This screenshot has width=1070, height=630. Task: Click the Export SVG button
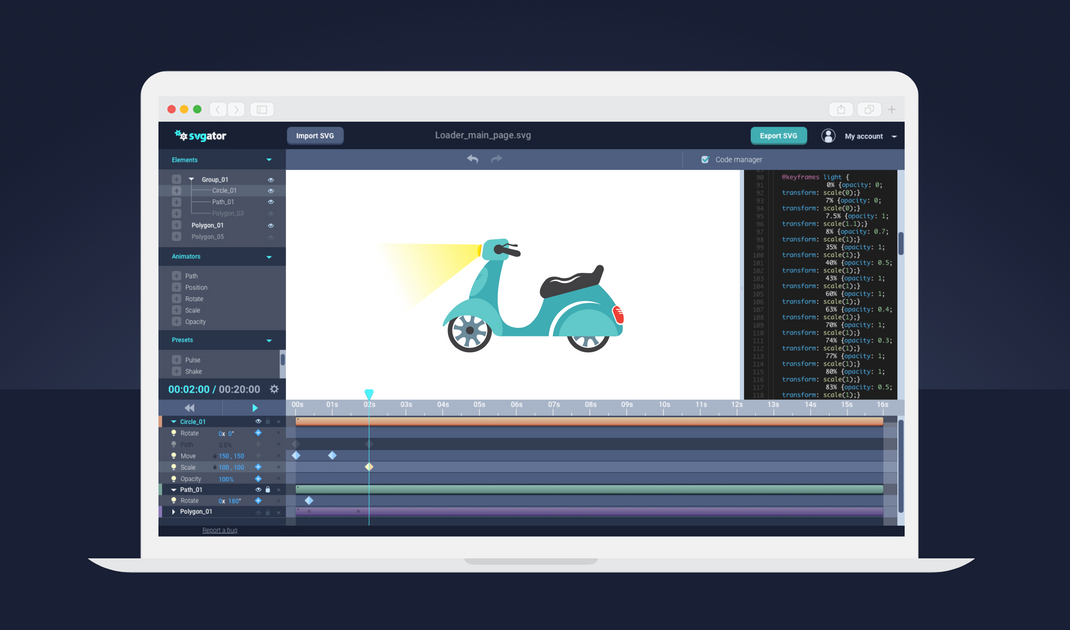coord(778,135)
